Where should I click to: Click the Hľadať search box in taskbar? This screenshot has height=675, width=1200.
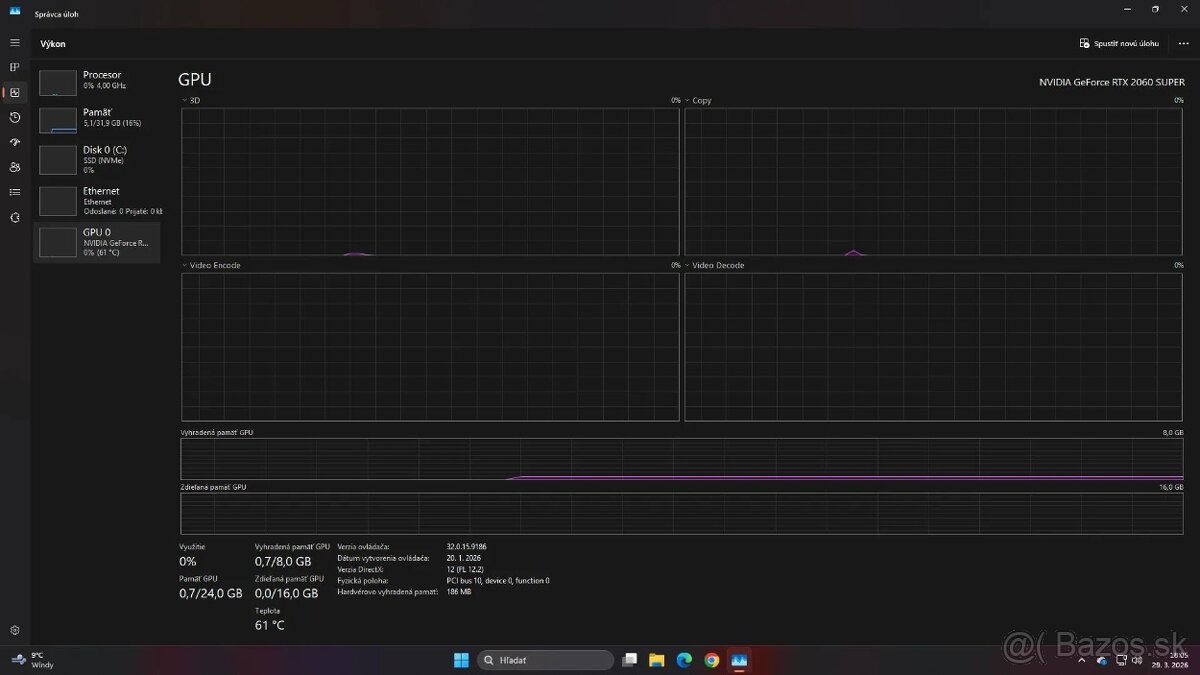(x=545, y=660)
